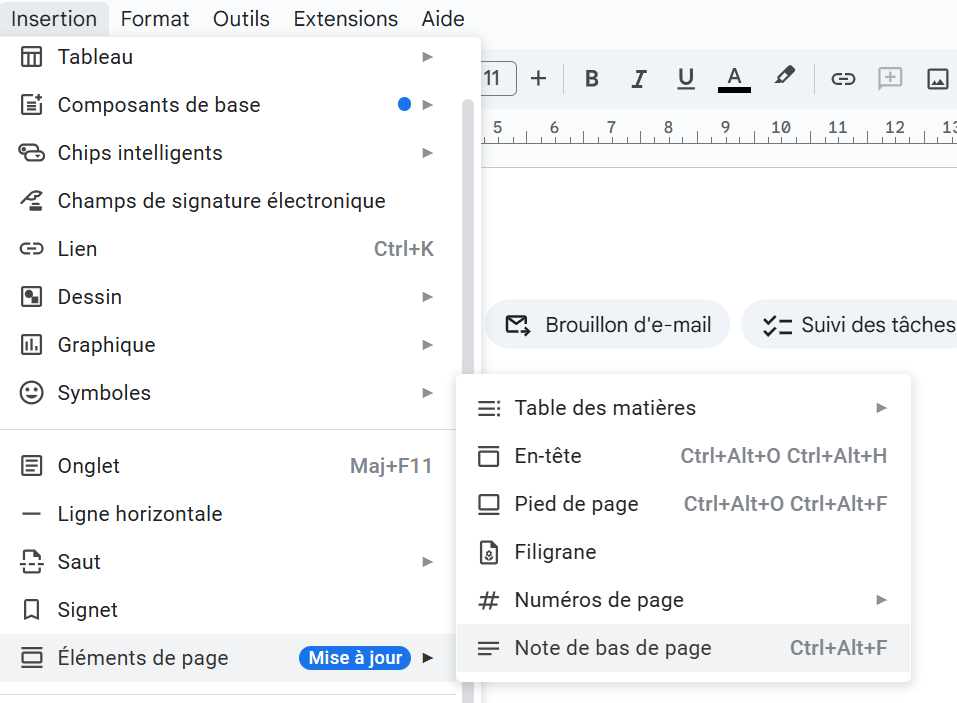The image size is (957, 703).
Task: Click the Suivi des tâches button
Action: pos(855,325)
